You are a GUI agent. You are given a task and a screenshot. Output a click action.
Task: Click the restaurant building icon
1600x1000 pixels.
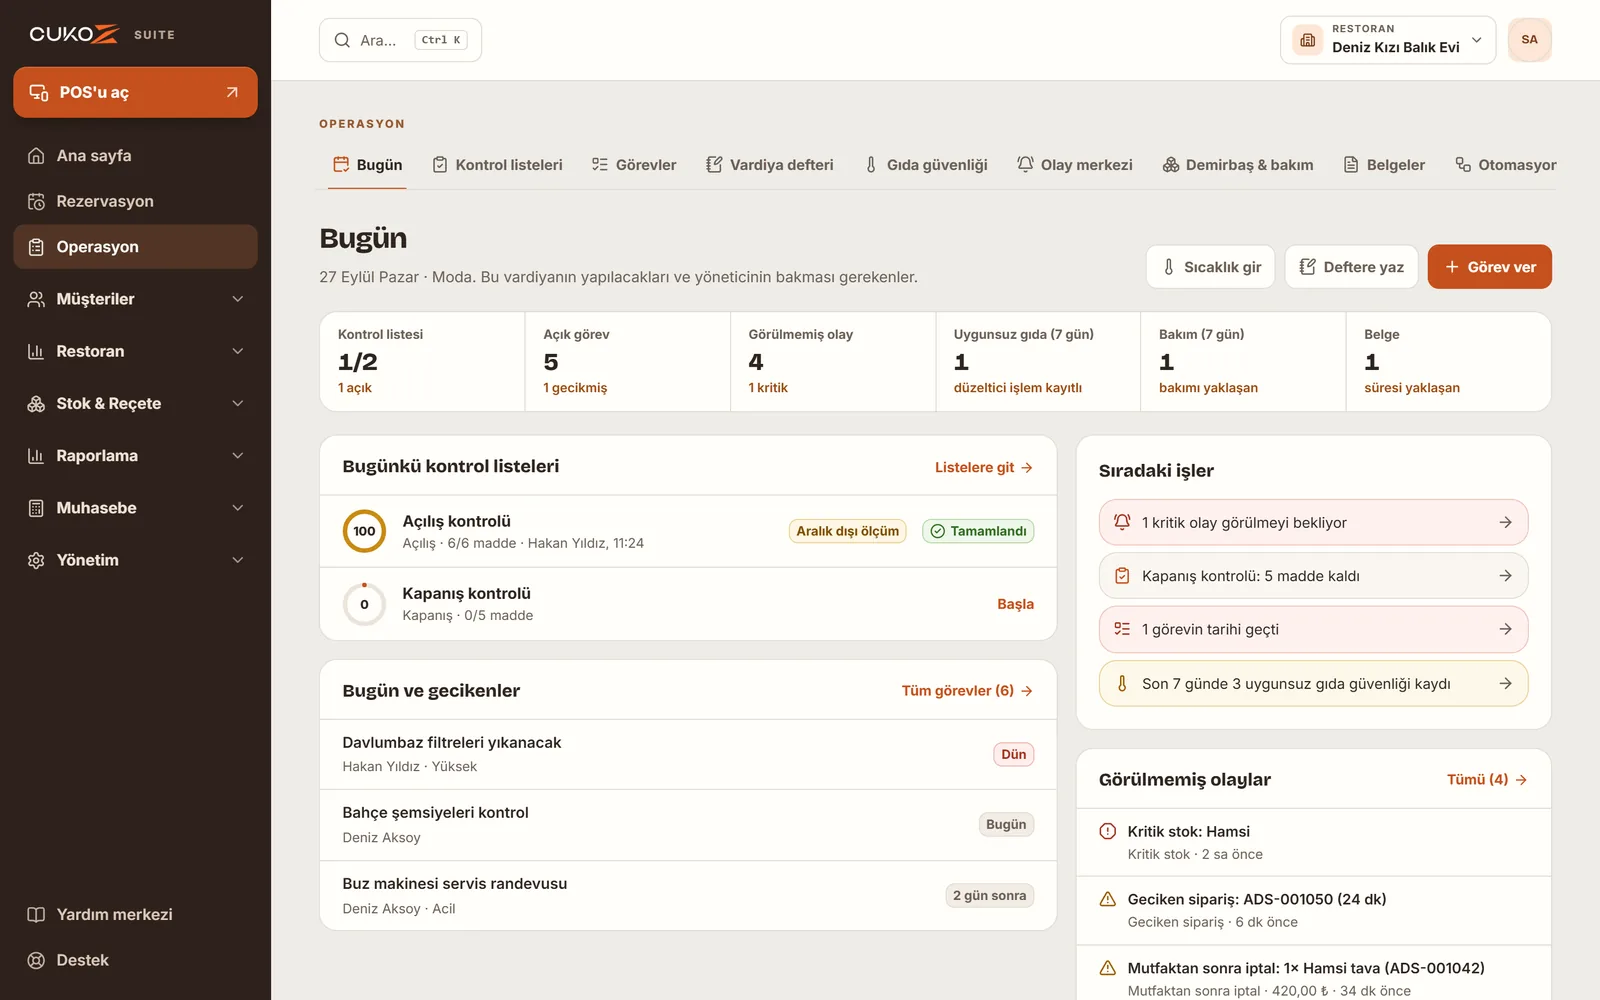[x=1308, y=40]
